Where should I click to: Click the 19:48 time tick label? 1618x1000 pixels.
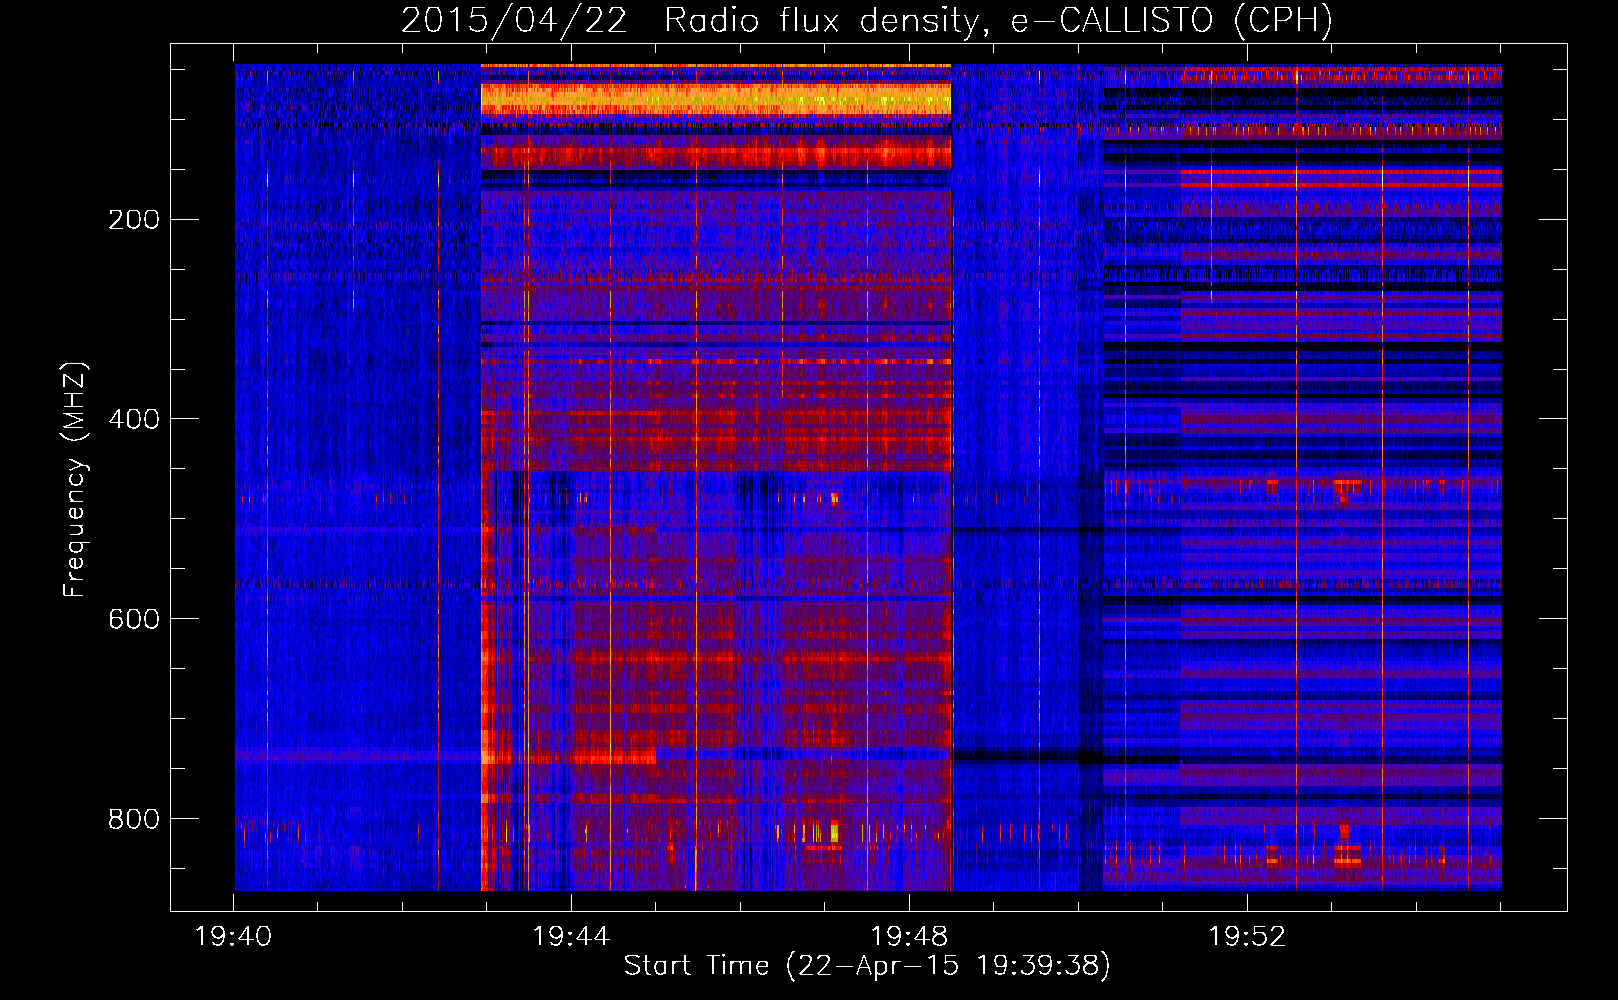click(x=909, y=936)
